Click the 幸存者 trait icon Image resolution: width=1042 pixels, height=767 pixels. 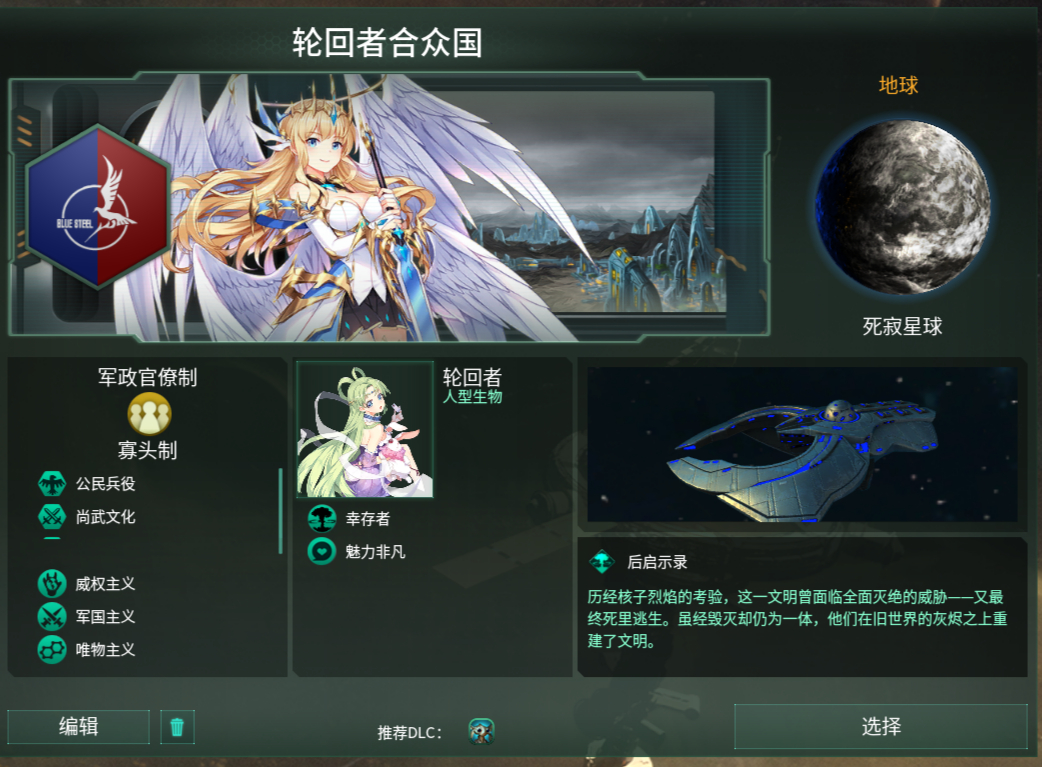point(322,518)
